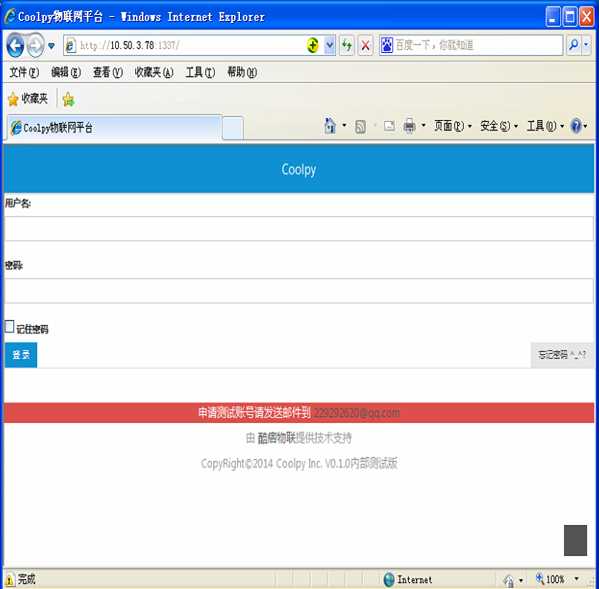Click the 用户名 username input field
This screenshot has width=599, height=589.
click(299, 229)
